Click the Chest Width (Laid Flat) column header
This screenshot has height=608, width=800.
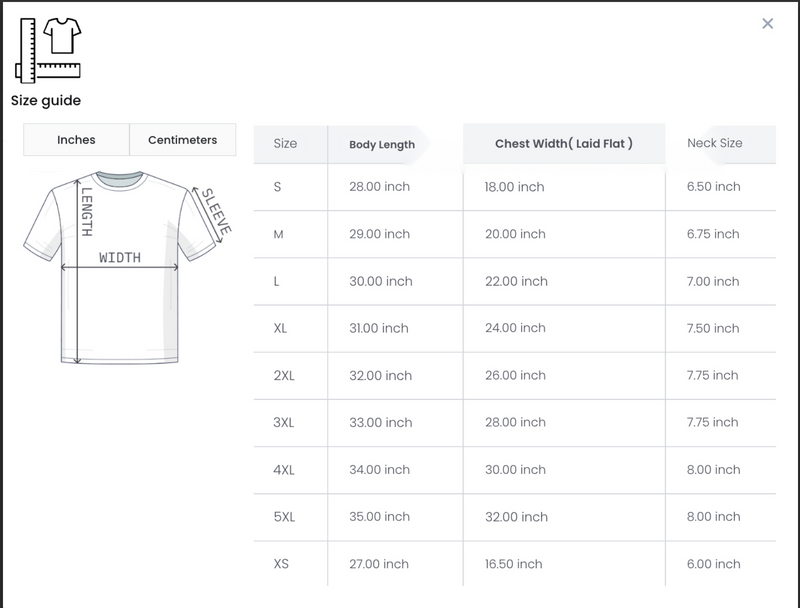(x=563, y=144)
